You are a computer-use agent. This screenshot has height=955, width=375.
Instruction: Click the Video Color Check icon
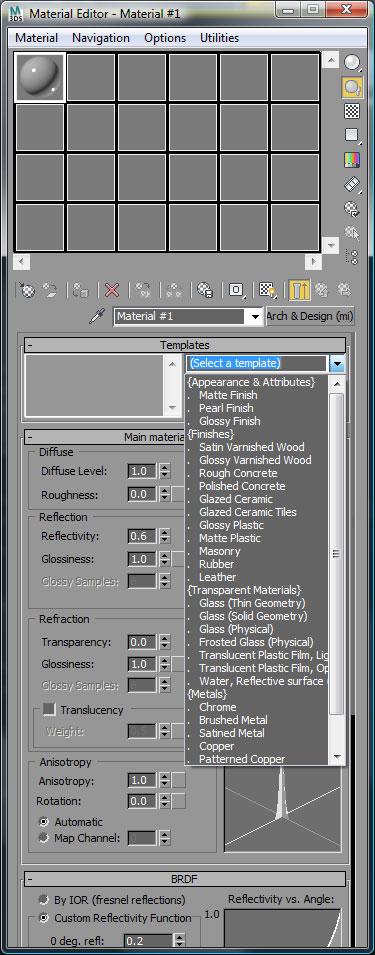tap(352, 160)
